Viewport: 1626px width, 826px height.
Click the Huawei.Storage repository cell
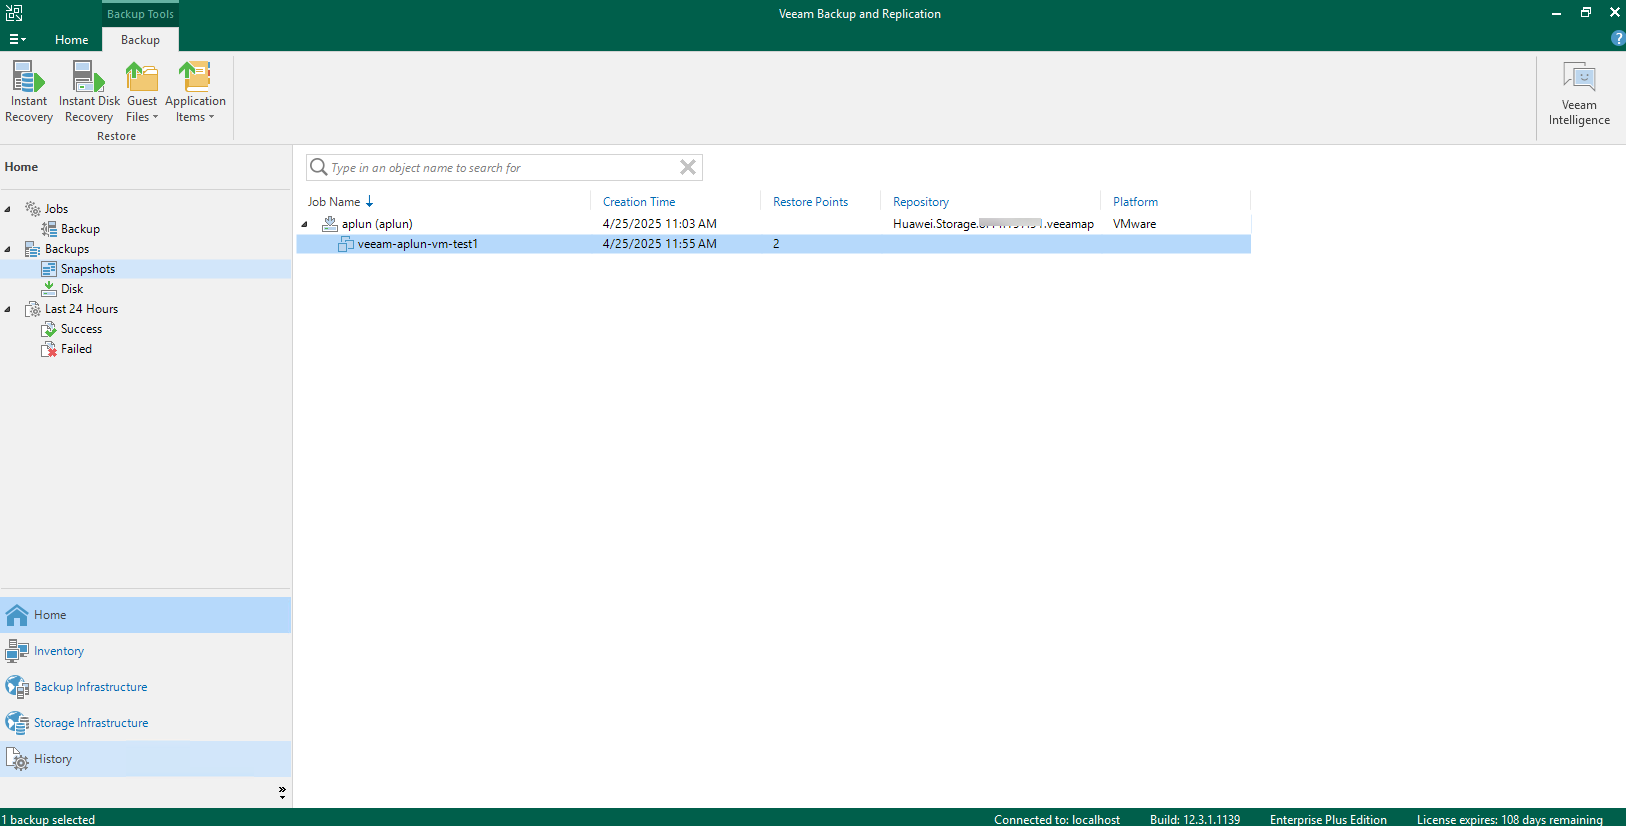[x=993, y=224]
